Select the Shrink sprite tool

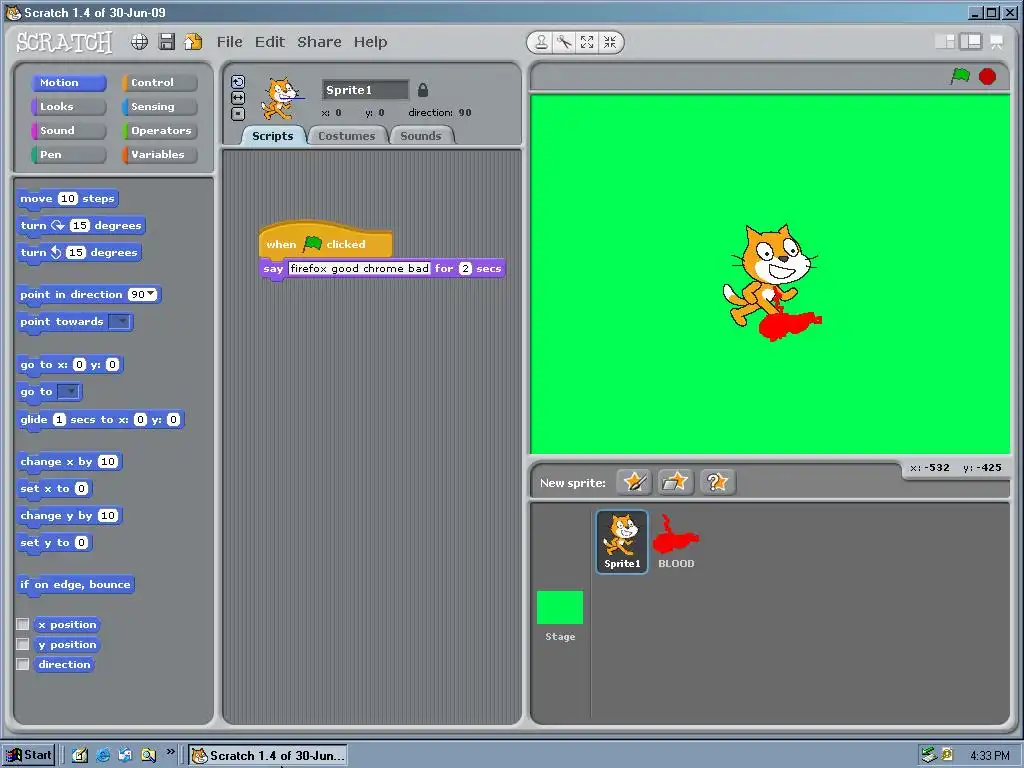coord(610,42)
